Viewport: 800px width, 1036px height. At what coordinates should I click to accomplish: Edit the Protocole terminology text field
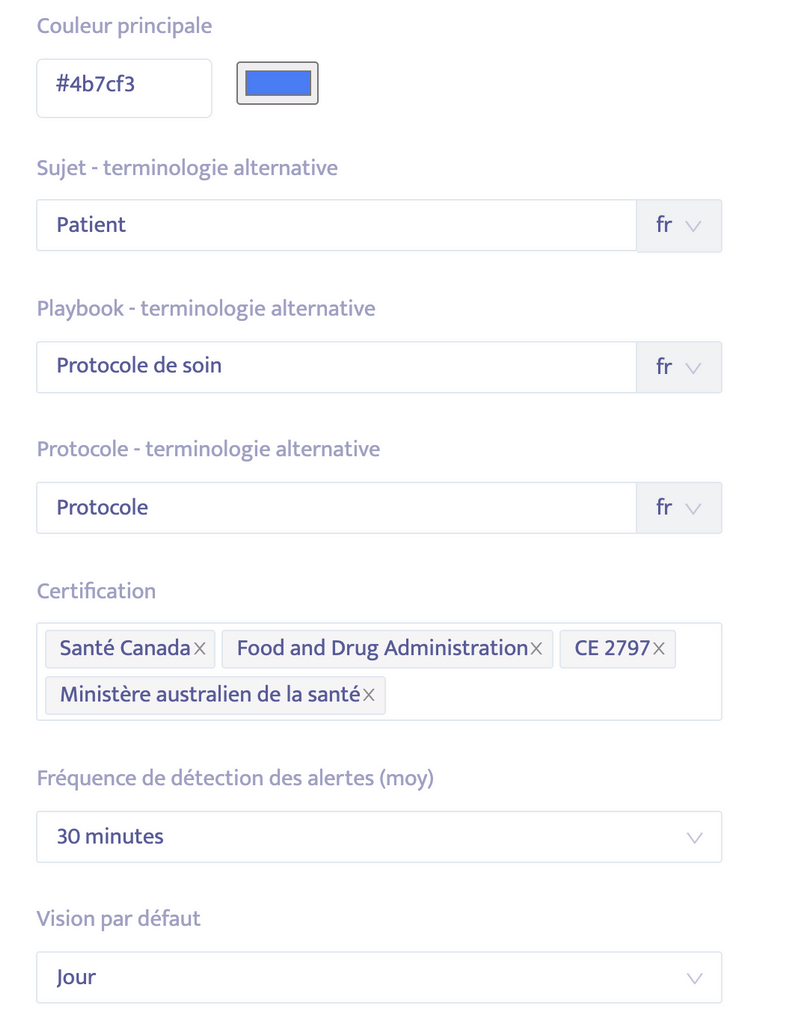[335, 508]
